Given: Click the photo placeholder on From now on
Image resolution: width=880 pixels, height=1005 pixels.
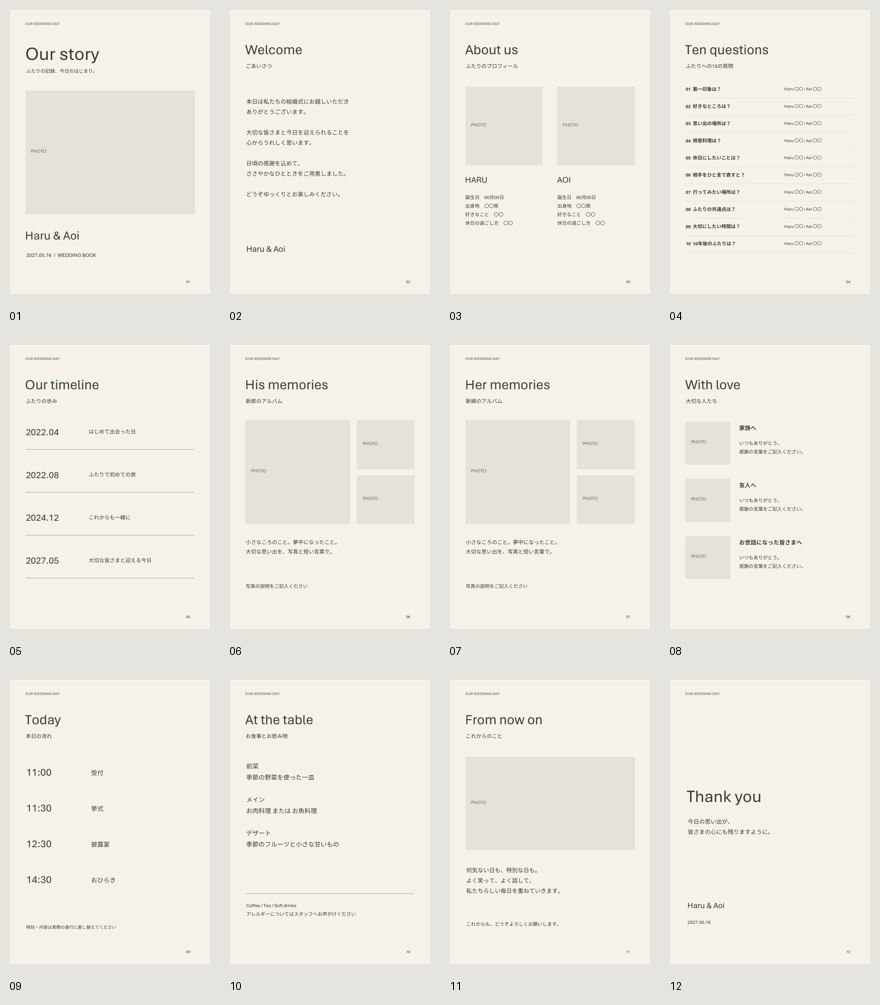Looking at the screenshot, I should pos(550,803).
